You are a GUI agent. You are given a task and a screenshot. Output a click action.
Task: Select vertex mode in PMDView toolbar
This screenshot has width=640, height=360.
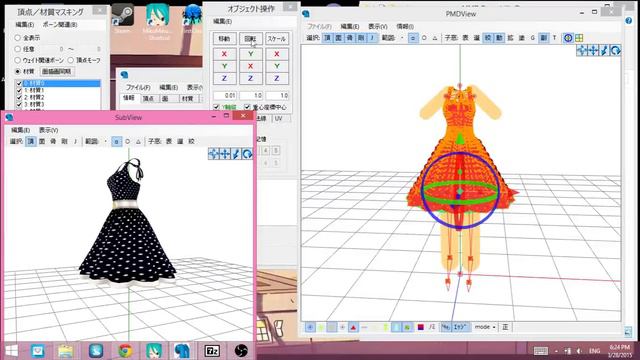click(x=327, y=38)
